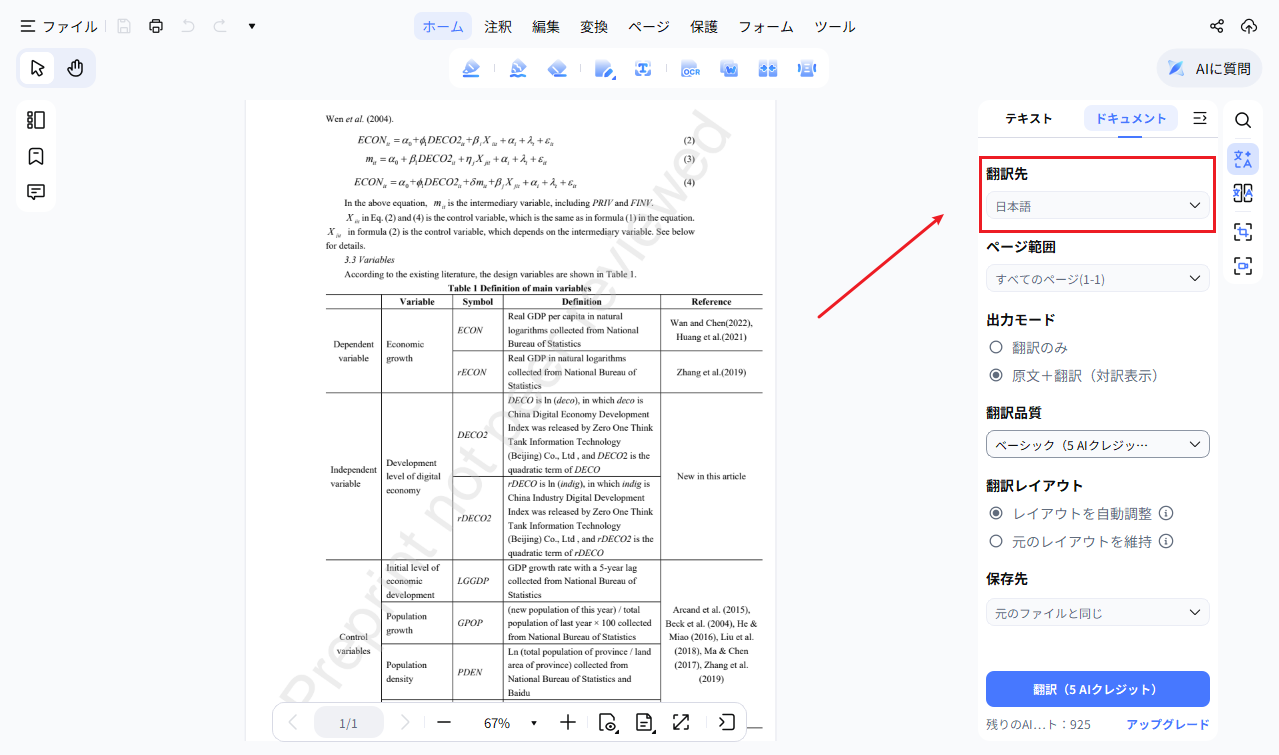The height and width of the screenshot is (755, 1279).
Task: Switch to the テキスト translation tab
Action: point(1029,118)
